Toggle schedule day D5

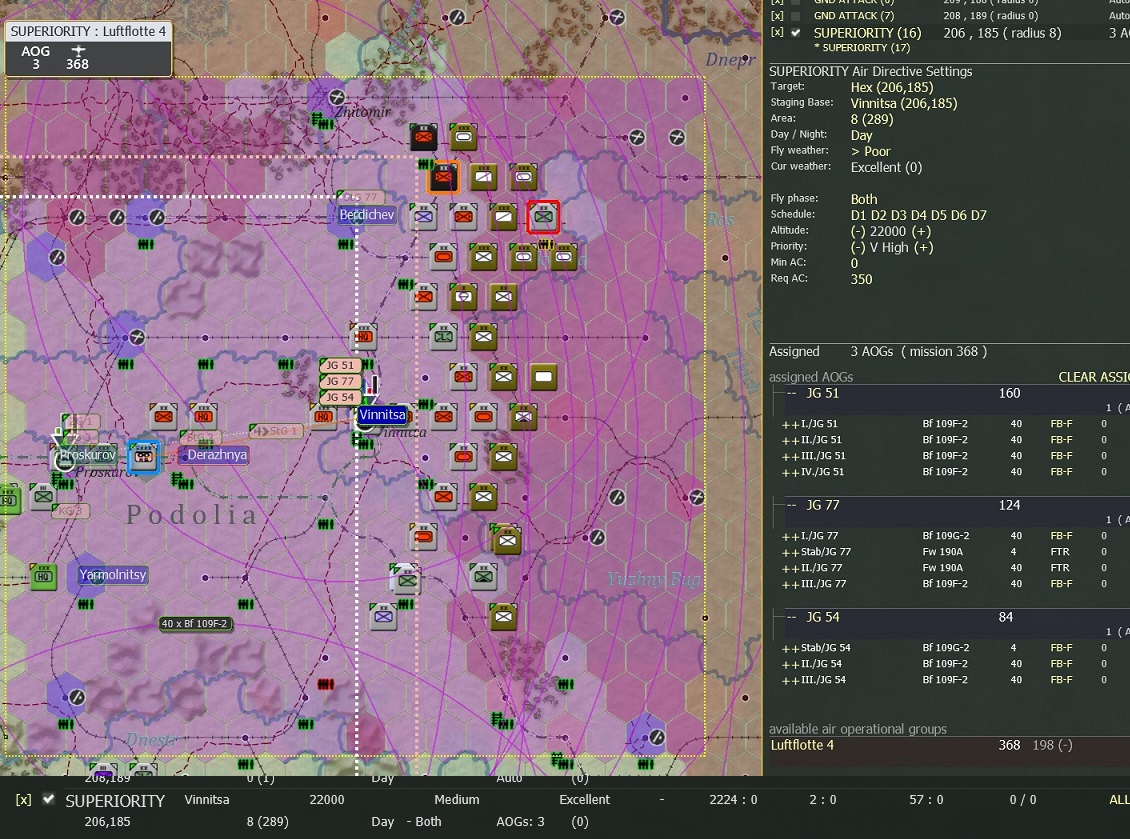[x=939, y=216]
